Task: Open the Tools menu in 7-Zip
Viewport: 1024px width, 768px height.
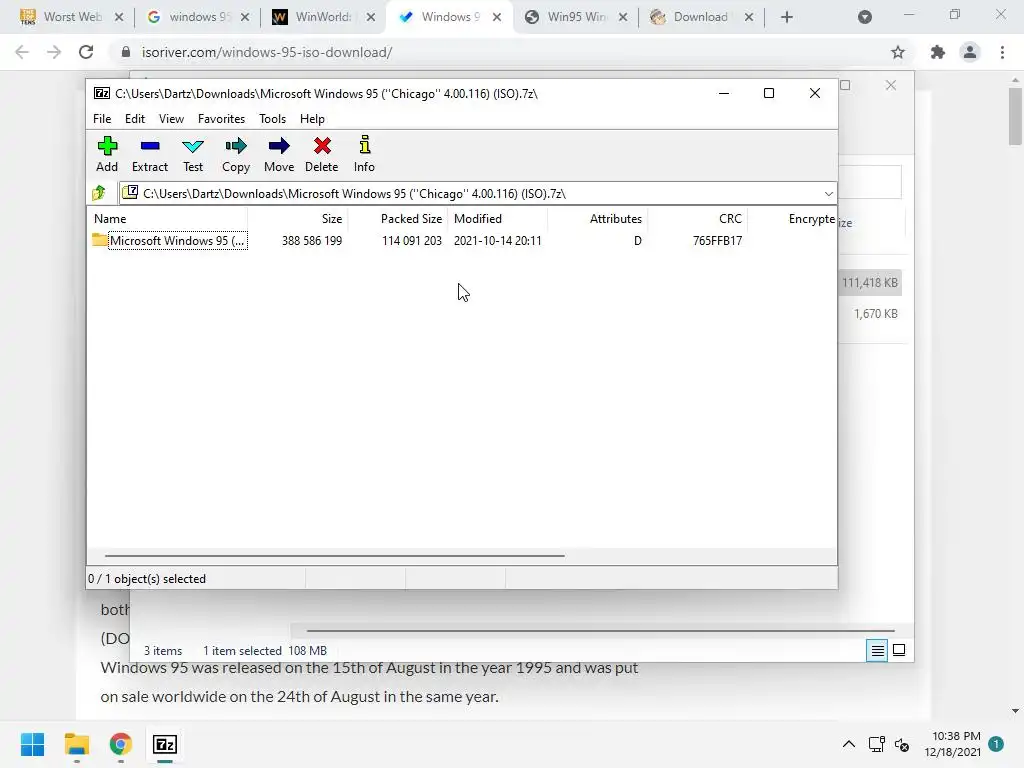Action: click(x=272, y=119)
